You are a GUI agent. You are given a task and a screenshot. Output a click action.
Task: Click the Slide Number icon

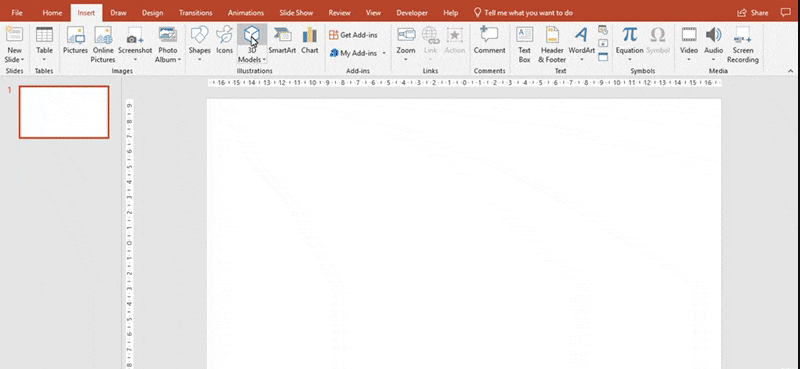(x=603, y=43)
